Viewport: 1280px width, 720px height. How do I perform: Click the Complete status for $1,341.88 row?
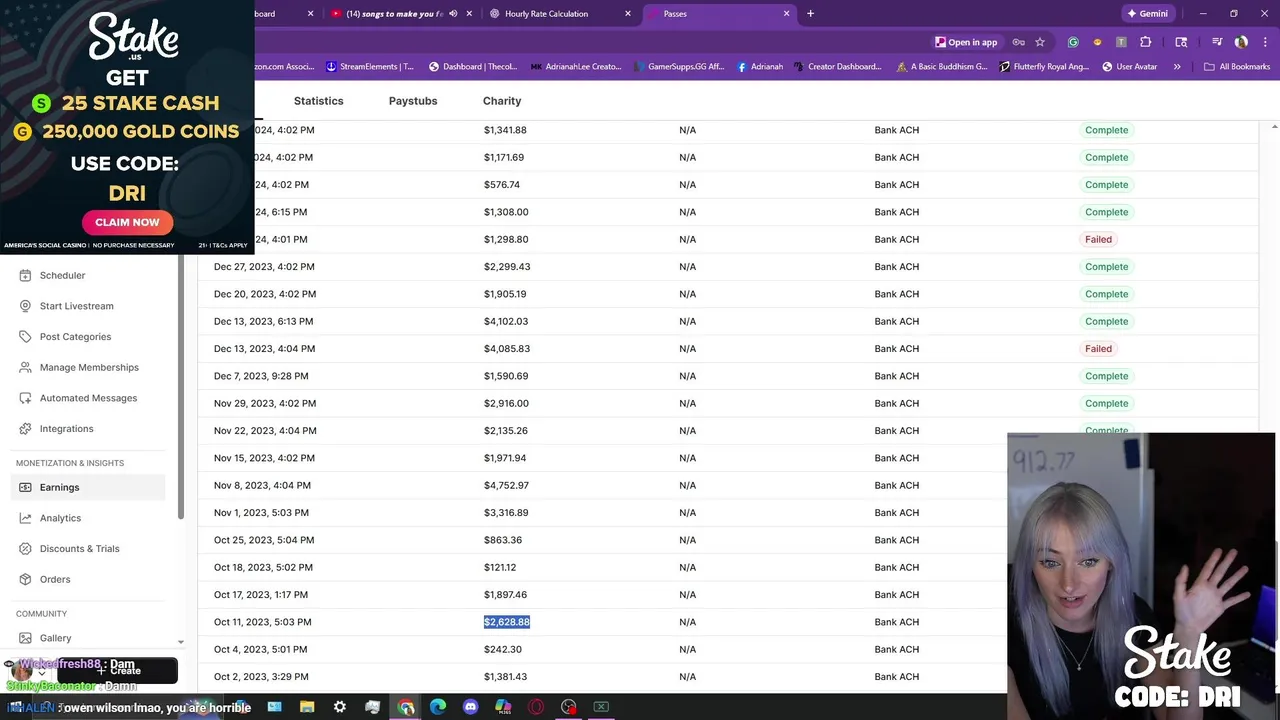pyautogui.click(x=1106, y=130)
